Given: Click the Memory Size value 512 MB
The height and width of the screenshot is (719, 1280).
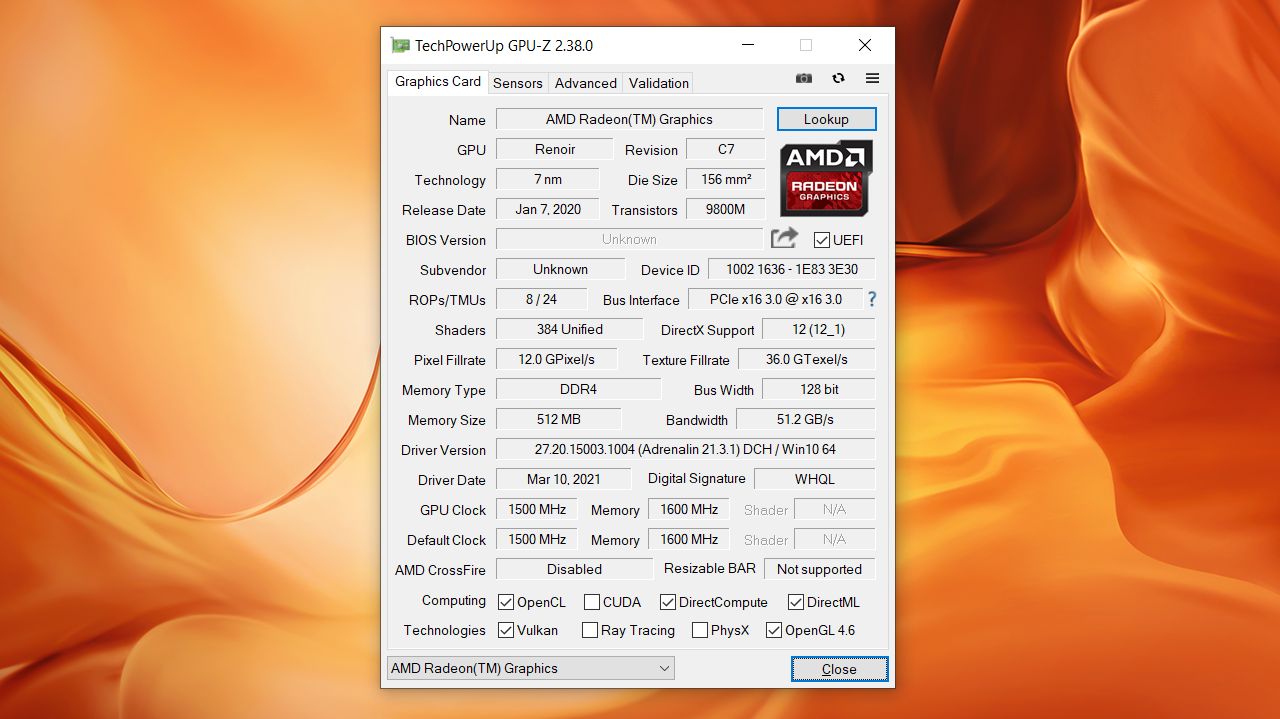Looking at the screenshot, I should (x=558, y=419).
